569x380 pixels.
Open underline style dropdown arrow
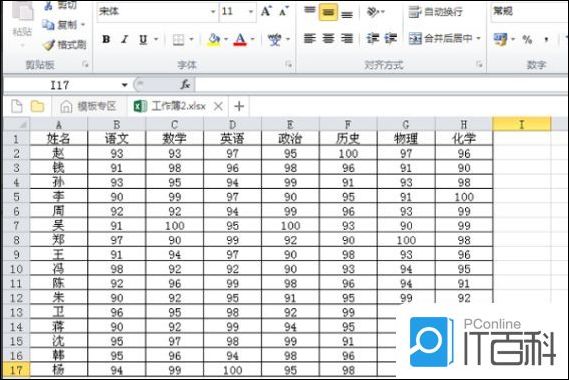(156, 39)
